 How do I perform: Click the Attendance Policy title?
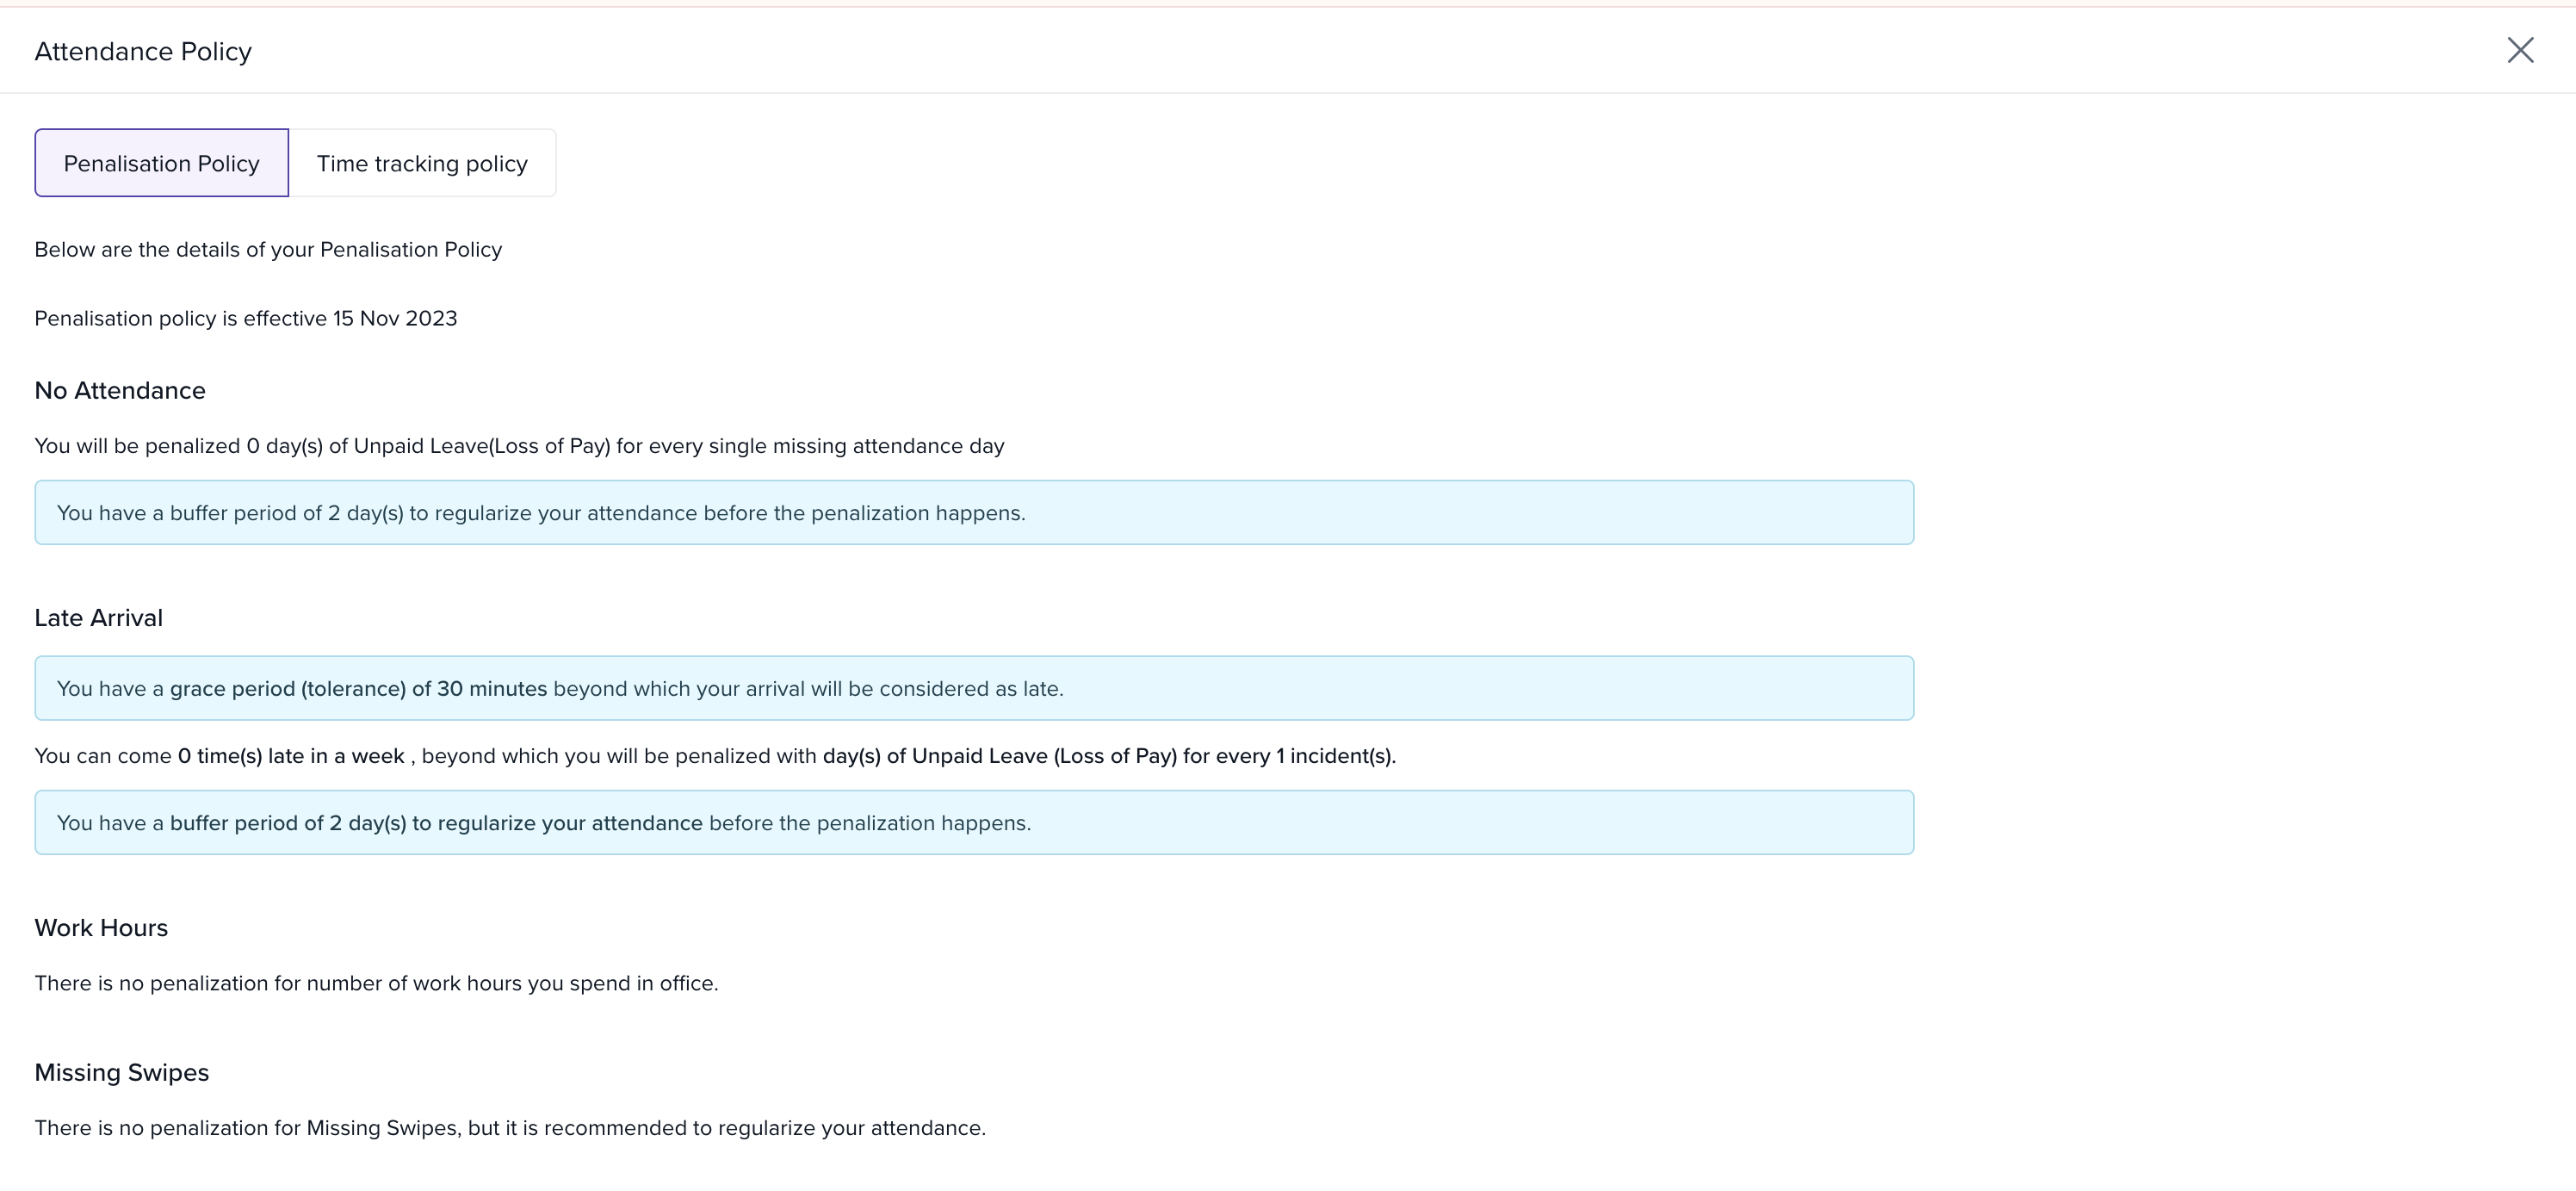tap(143, 51)
